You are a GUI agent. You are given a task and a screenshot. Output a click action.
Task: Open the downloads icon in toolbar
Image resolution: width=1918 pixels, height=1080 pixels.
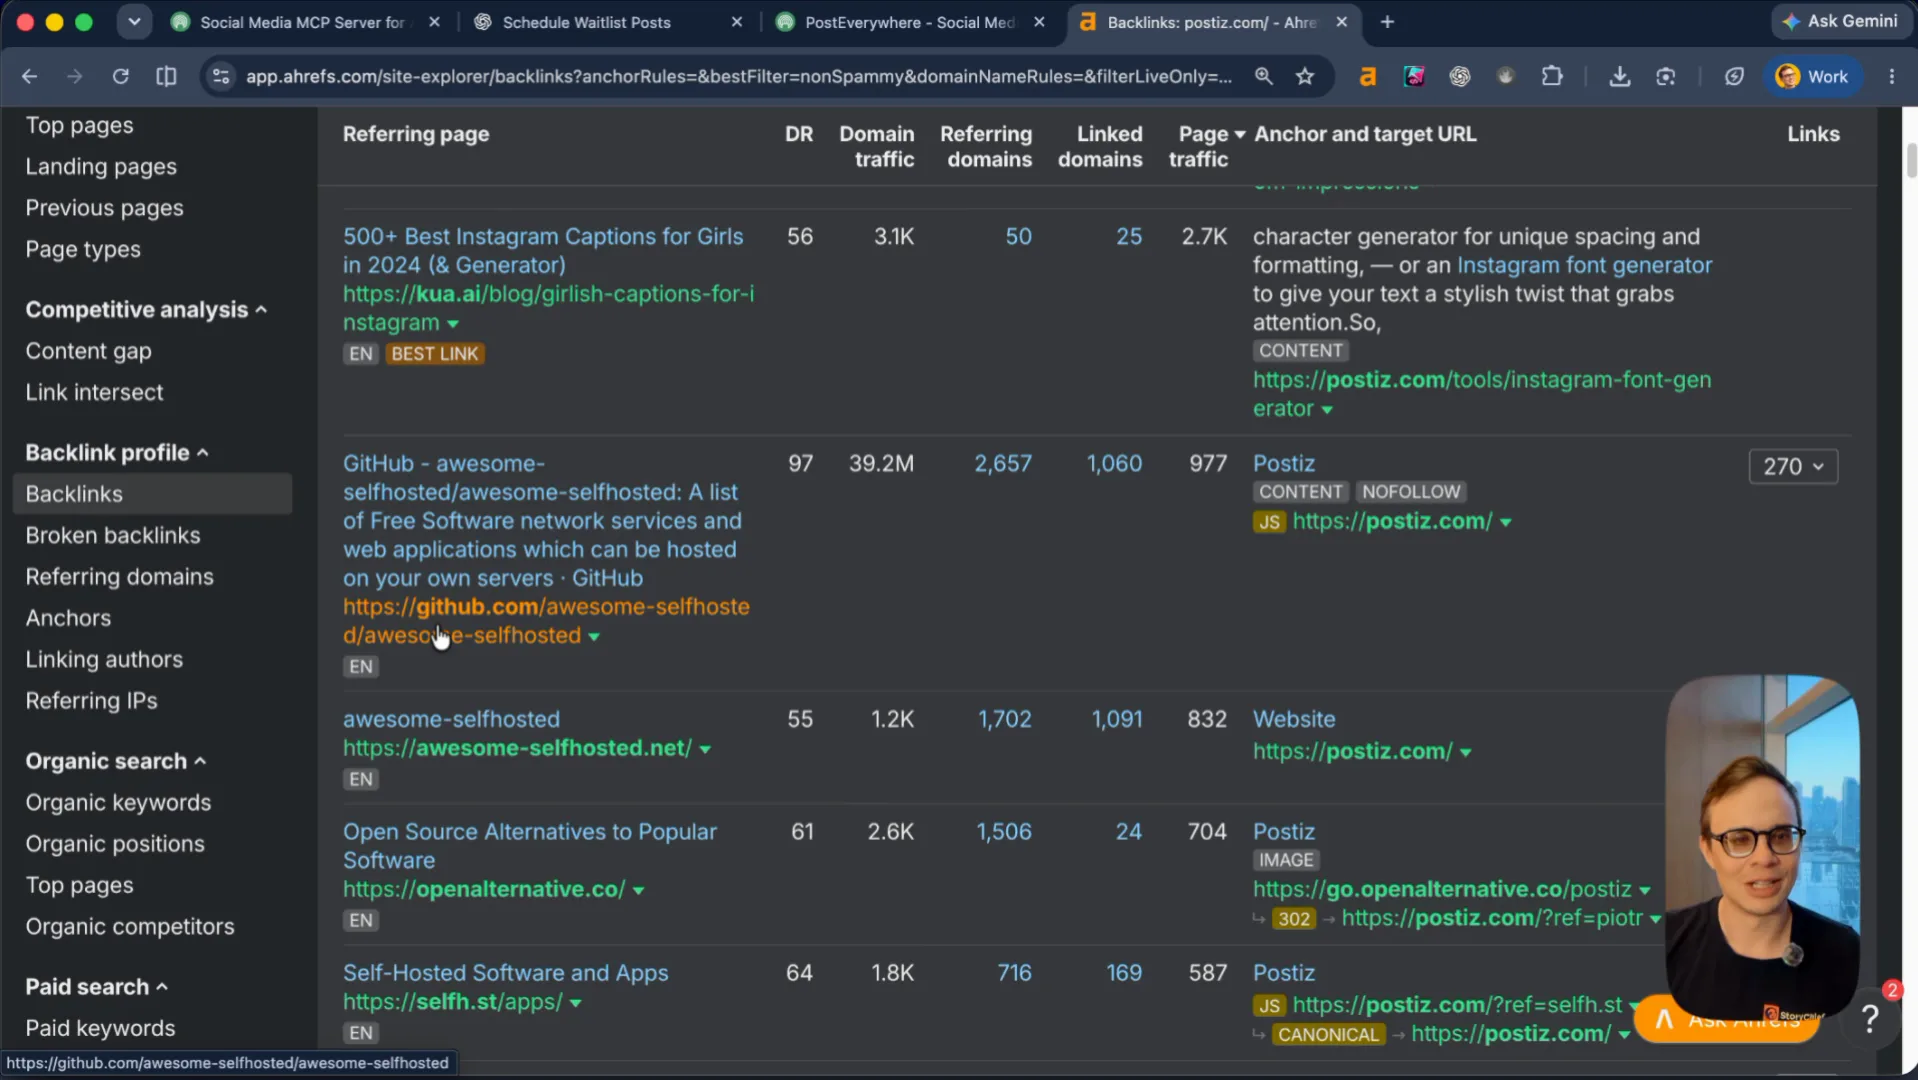pos(1620,77)
